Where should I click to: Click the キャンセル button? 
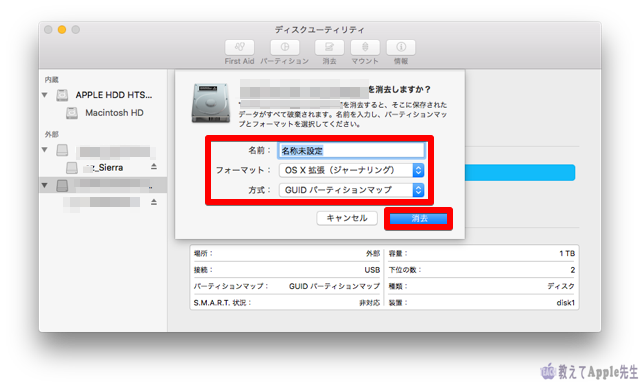[347, 218]
